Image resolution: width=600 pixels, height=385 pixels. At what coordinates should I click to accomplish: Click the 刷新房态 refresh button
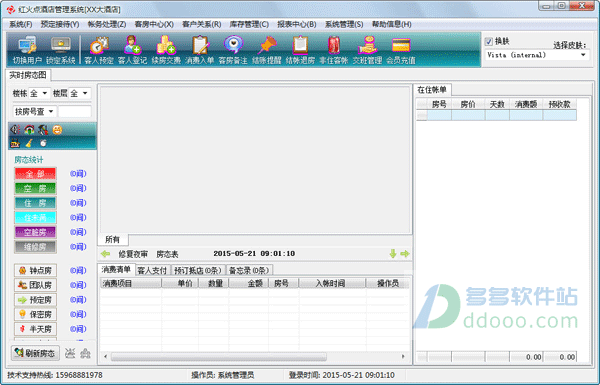click(x=35, y=353)
